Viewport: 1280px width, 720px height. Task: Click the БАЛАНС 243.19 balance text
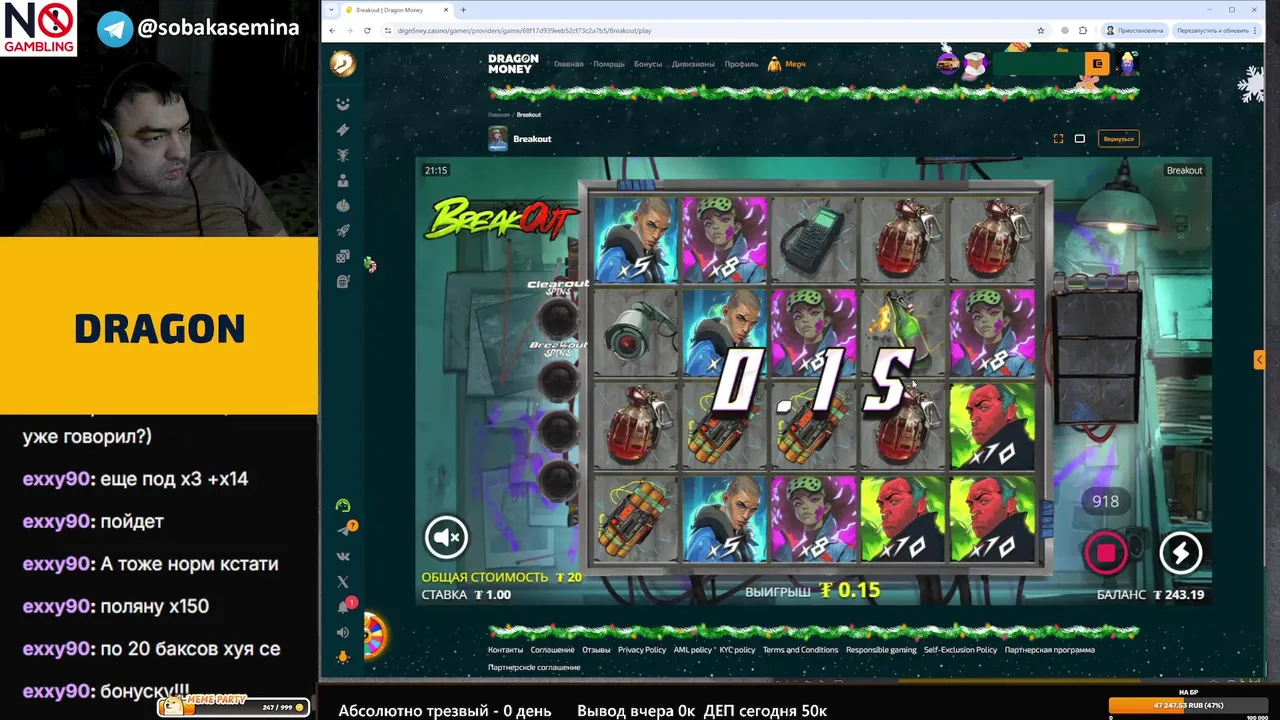coord(1150,594)
